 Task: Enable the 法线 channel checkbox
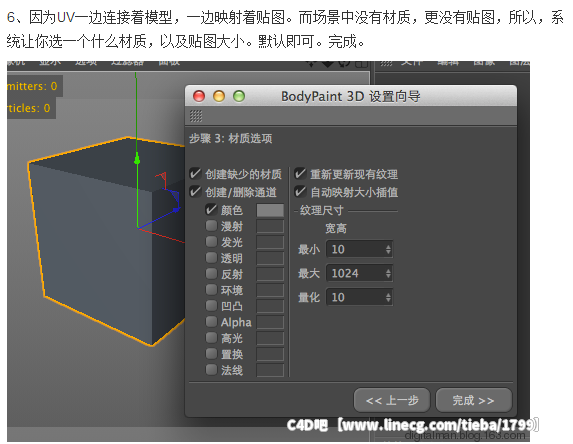click(211, 369)
